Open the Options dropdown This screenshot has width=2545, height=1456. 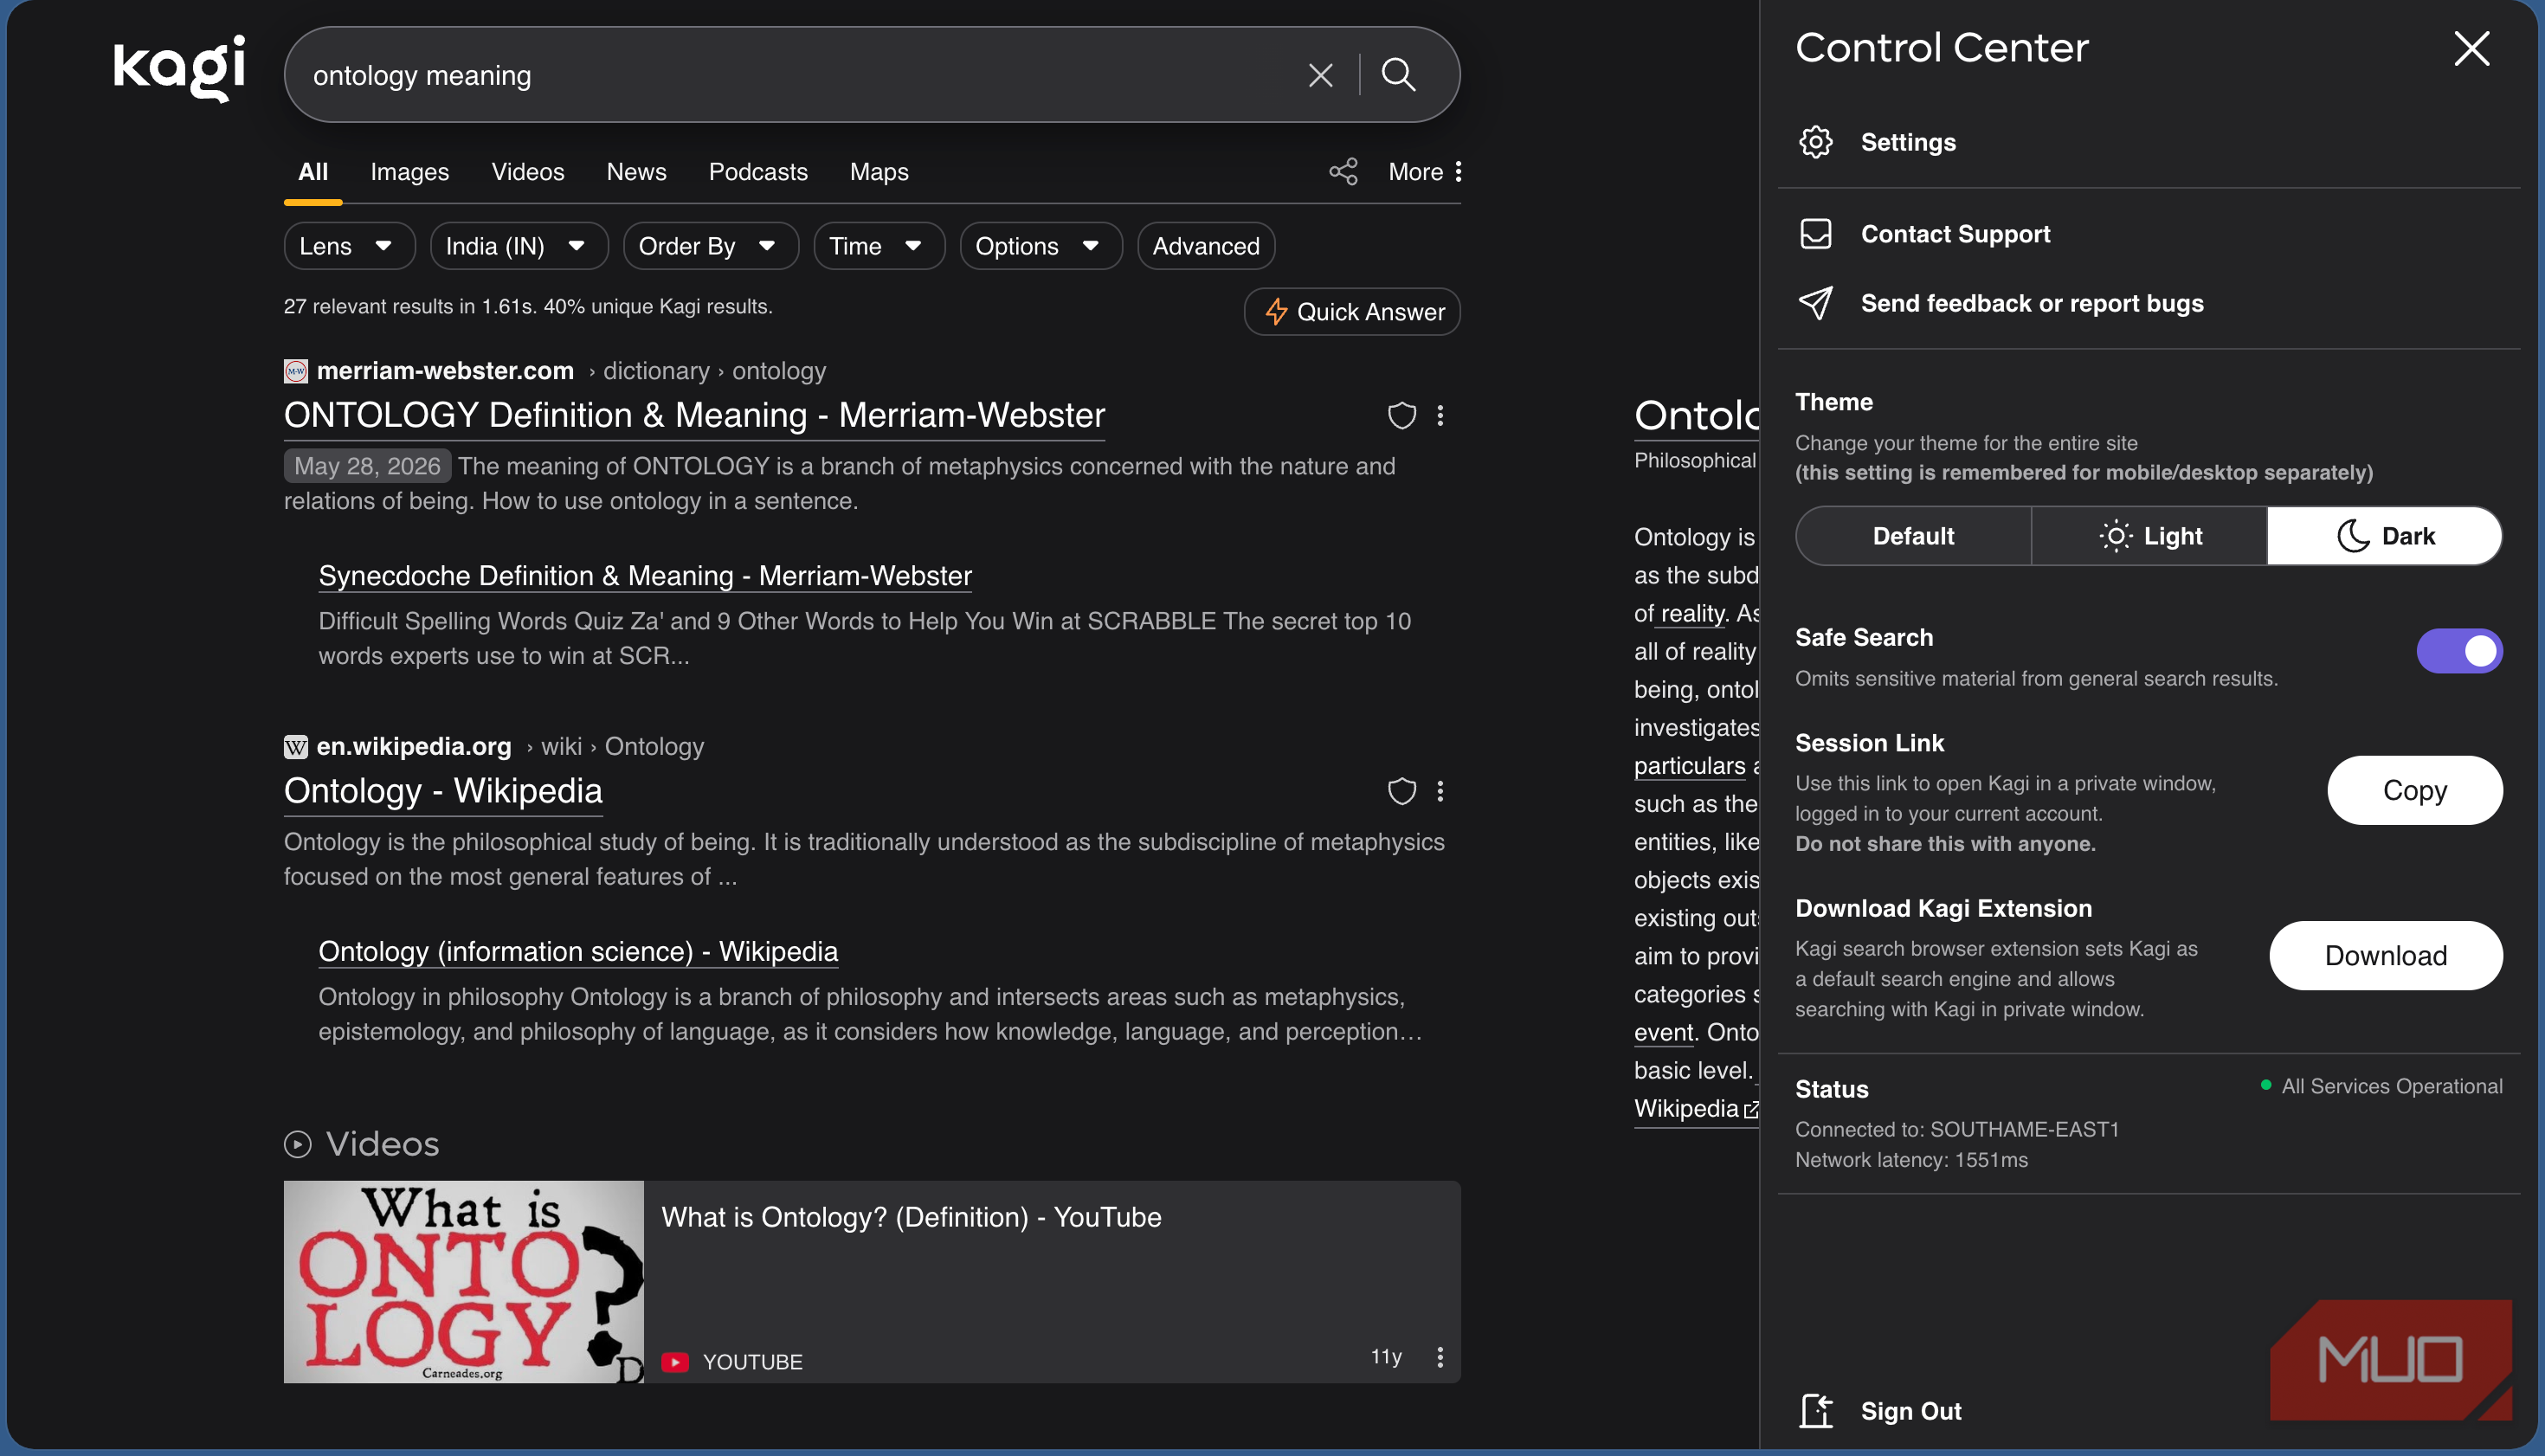pos(1041,246)
